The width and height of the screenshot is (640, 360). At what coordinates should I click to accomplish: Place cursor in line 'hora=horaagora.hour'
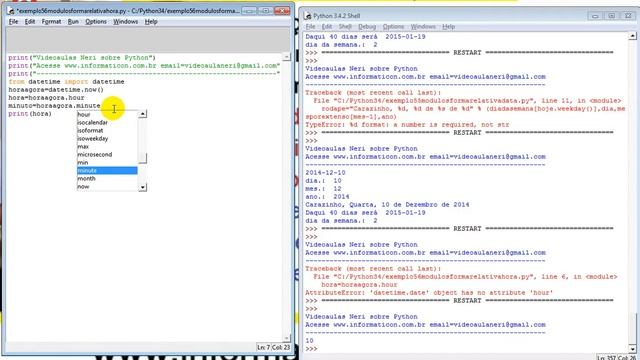tap(46, 98)
